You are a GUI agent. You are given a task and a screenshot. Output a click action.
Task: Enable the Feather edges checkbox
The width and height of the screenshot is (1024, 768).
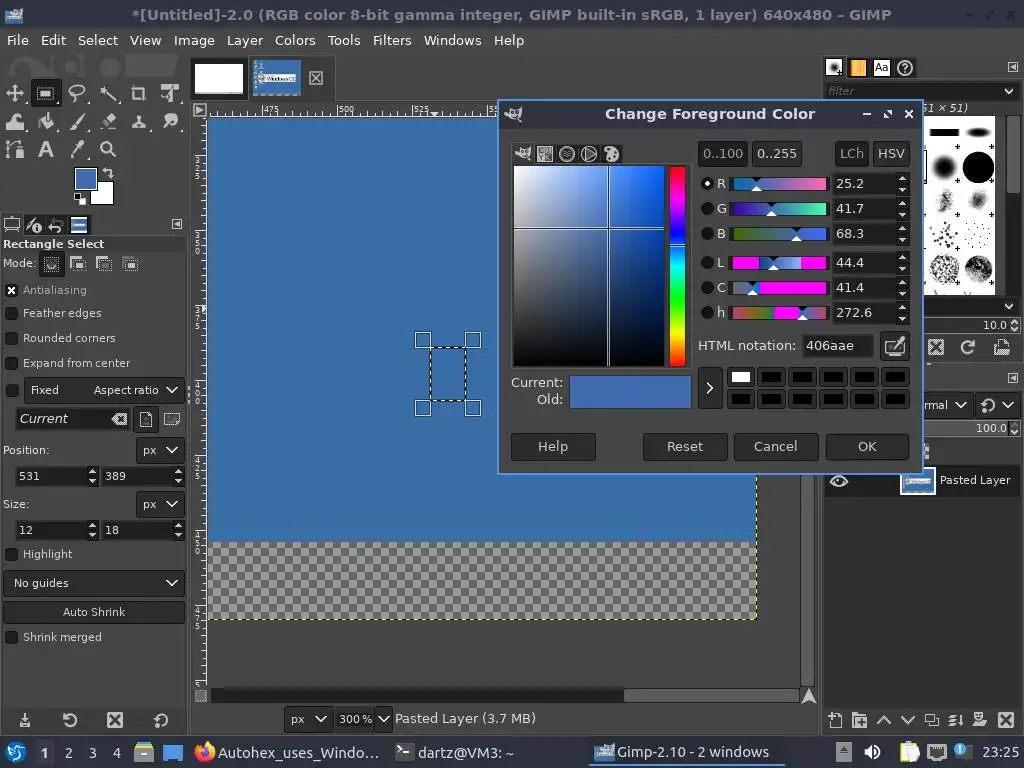tap(12, 313)
